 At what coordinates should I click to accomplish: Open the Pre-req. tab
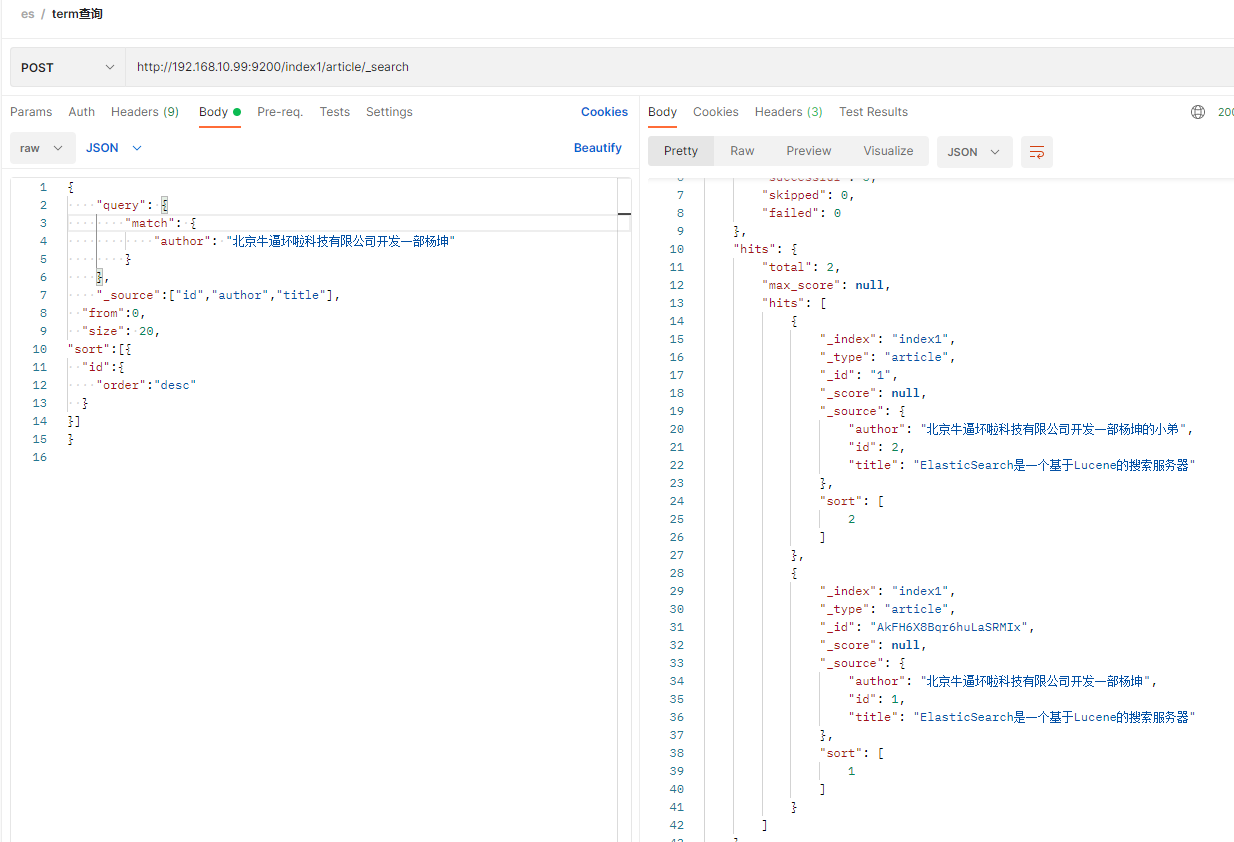[x=280, y=112]
